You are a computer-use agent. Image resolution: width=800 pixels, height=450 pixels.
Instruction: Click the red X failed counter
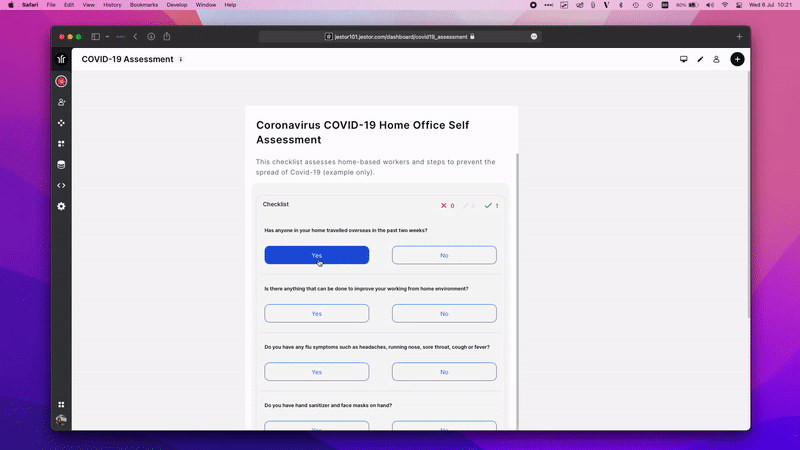point(447,206)
